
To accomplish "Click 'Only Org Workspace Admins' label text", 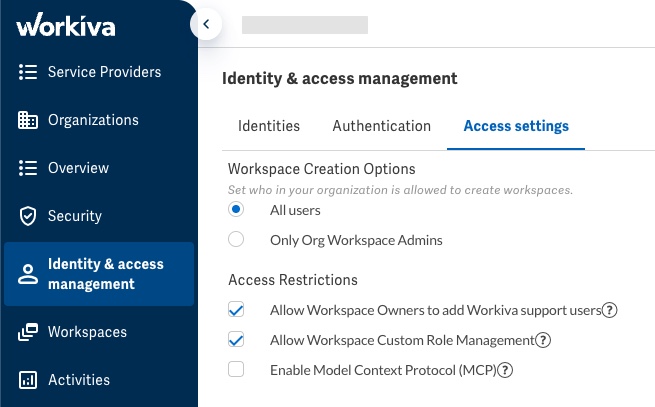I will click(x=356, y=240).
